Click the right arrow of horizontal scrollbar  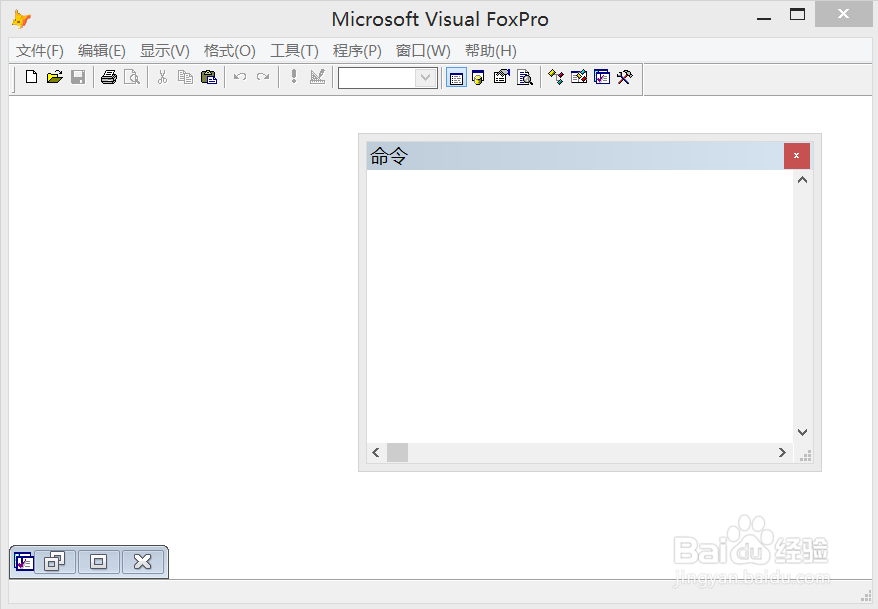click(x=782, y=452)
